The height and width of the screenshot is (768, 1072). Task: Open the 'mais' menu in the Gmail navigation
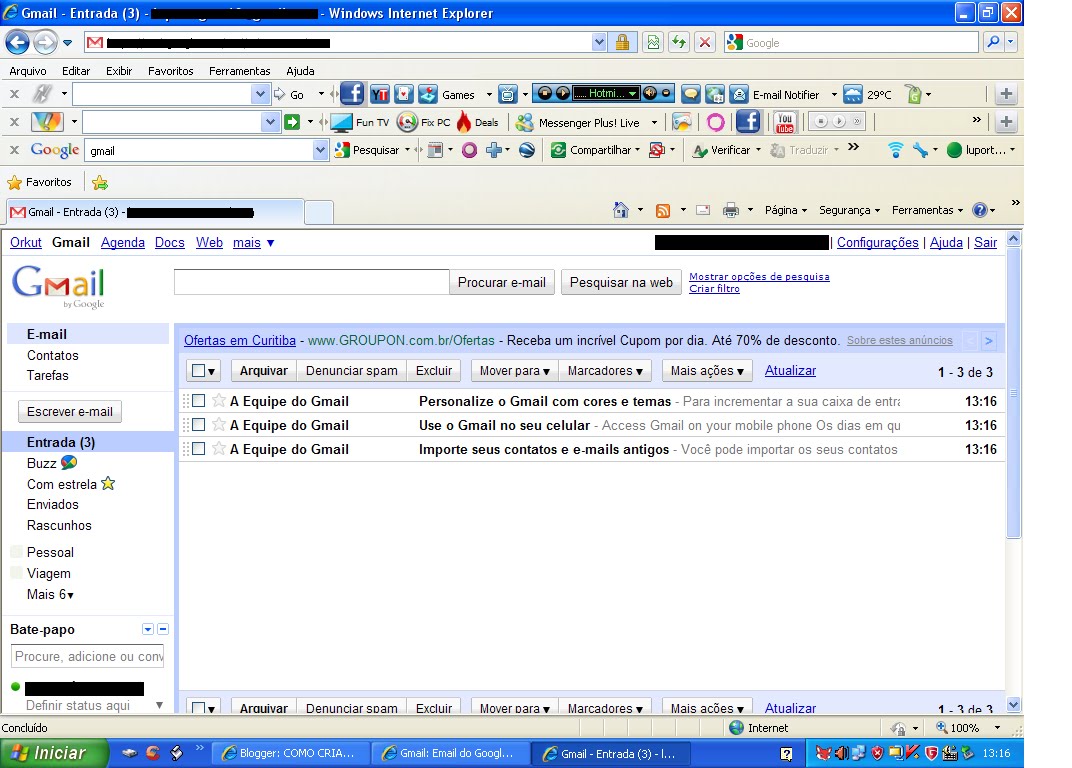click(x=245, y=242)
